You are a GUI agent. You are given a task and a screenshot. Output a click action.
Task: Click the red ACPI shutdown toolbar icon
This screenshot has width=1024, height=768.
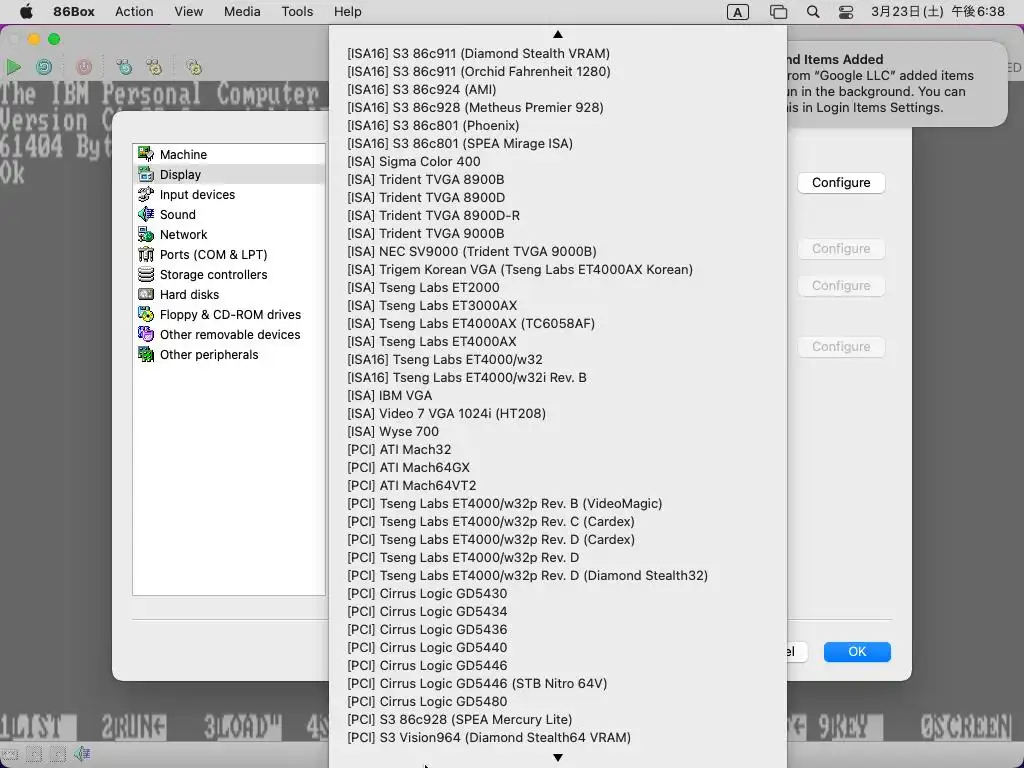point(84,67)
